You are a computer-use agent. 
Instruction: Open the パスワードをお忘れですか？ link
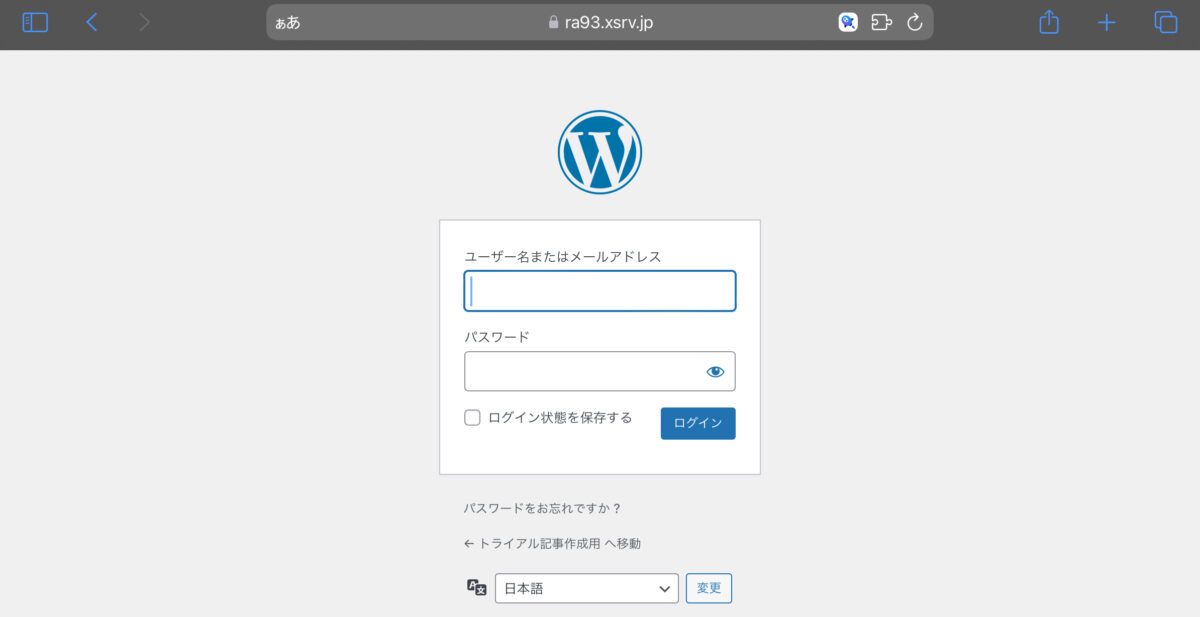click(x=543, y=508)
